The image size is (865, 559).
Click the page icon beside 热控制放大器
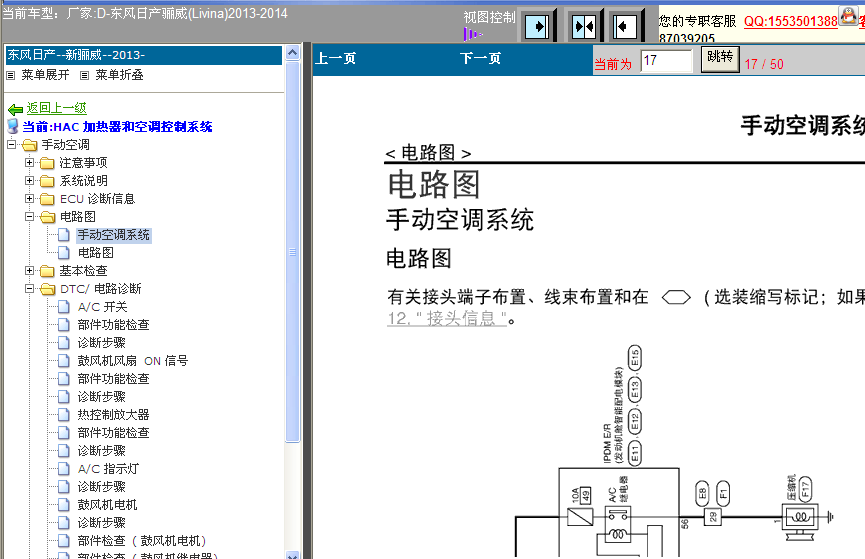coord(64,415)
